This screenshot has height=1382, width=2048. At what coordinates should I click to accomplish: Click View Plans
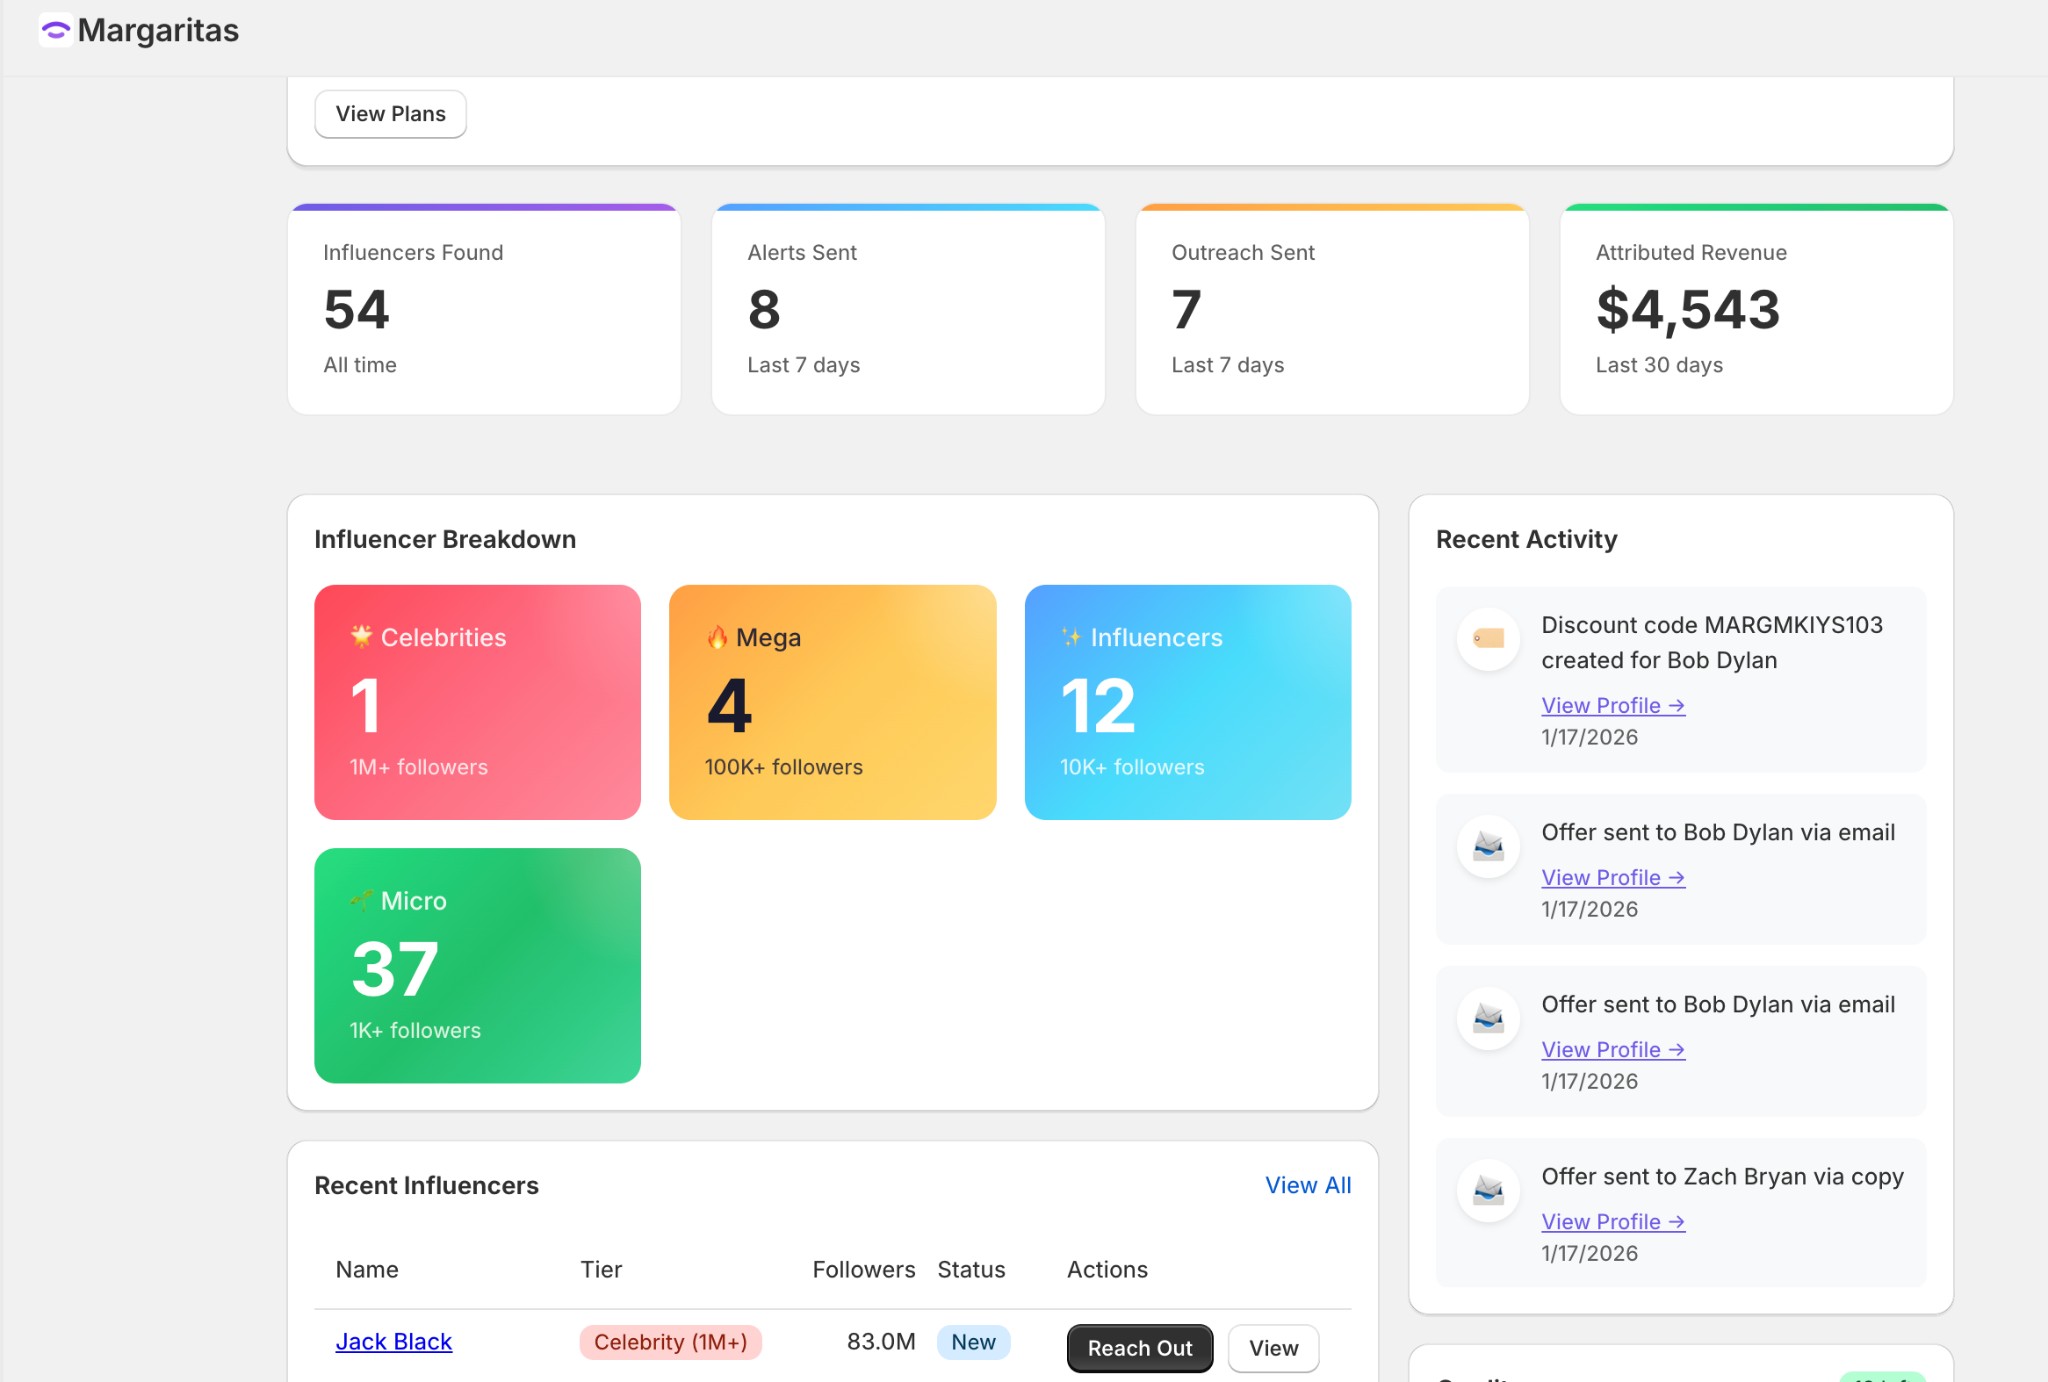(390, 113)
